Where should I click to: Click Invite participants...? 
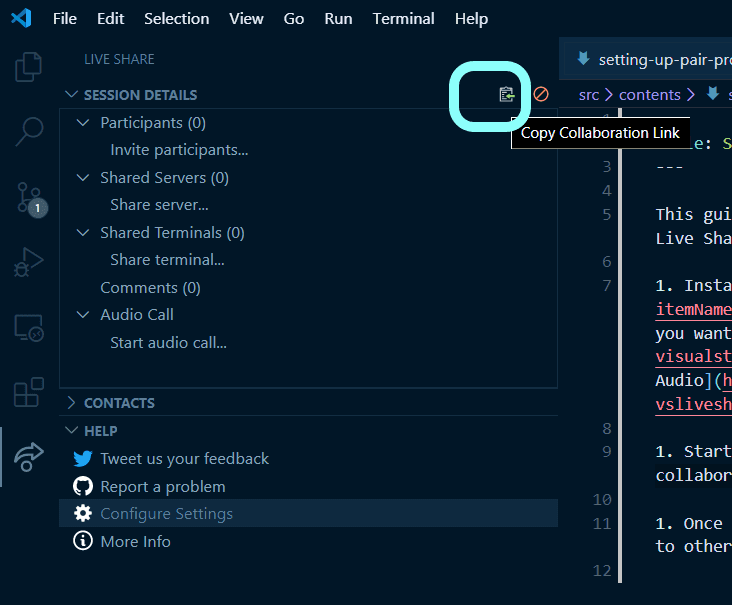pyautogui.click(x=179, y=150)
